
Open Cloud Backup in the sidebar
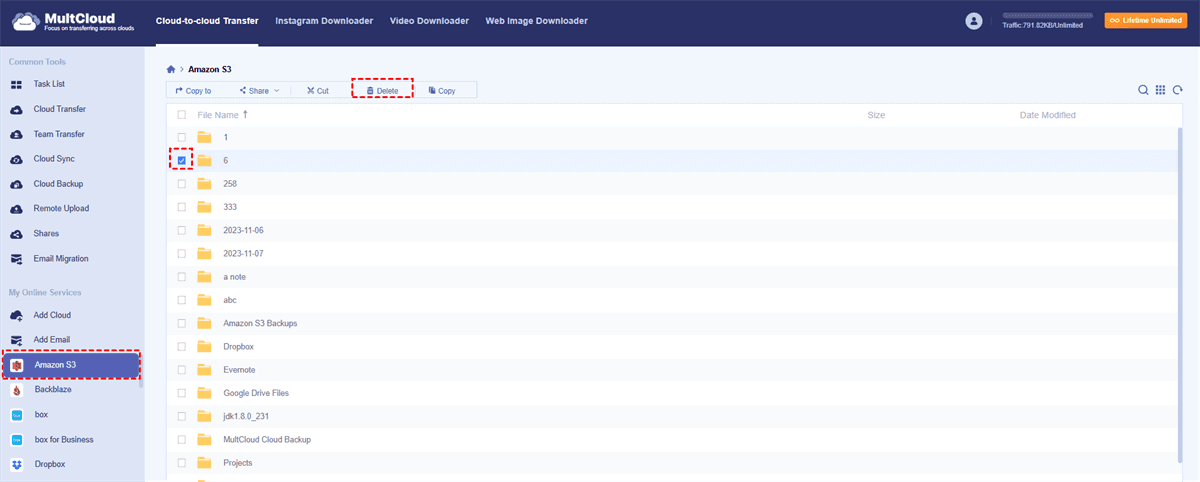(x=58, y=184)
